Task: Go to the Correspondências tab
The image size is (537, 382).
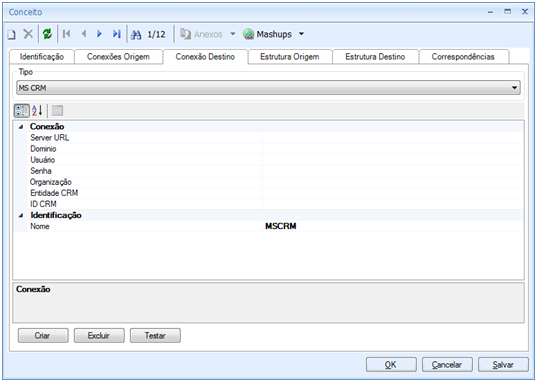Action: click(463, 57)
